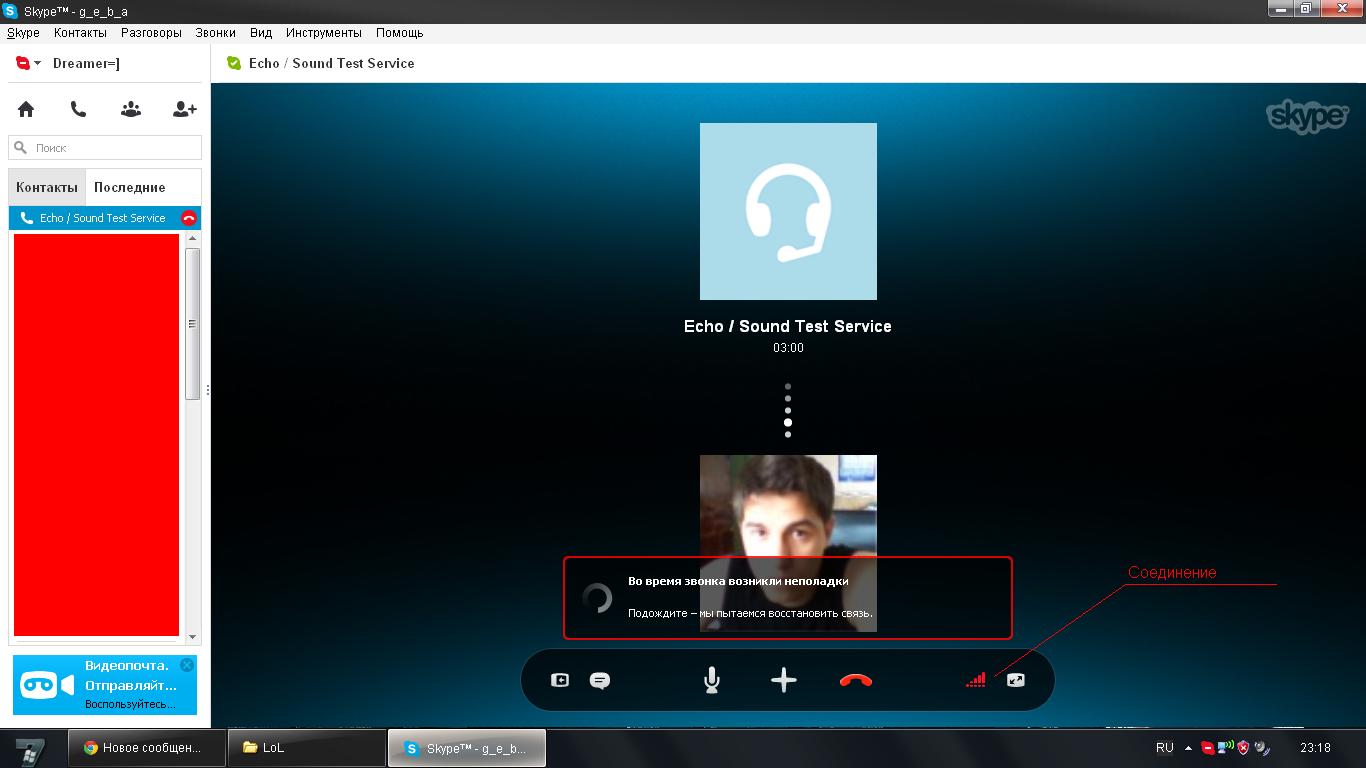Image resolution: width=1366 pixels, height=768 pixels.
Task: Switch call to full screen mode
Action: (x=1016, y=680)
